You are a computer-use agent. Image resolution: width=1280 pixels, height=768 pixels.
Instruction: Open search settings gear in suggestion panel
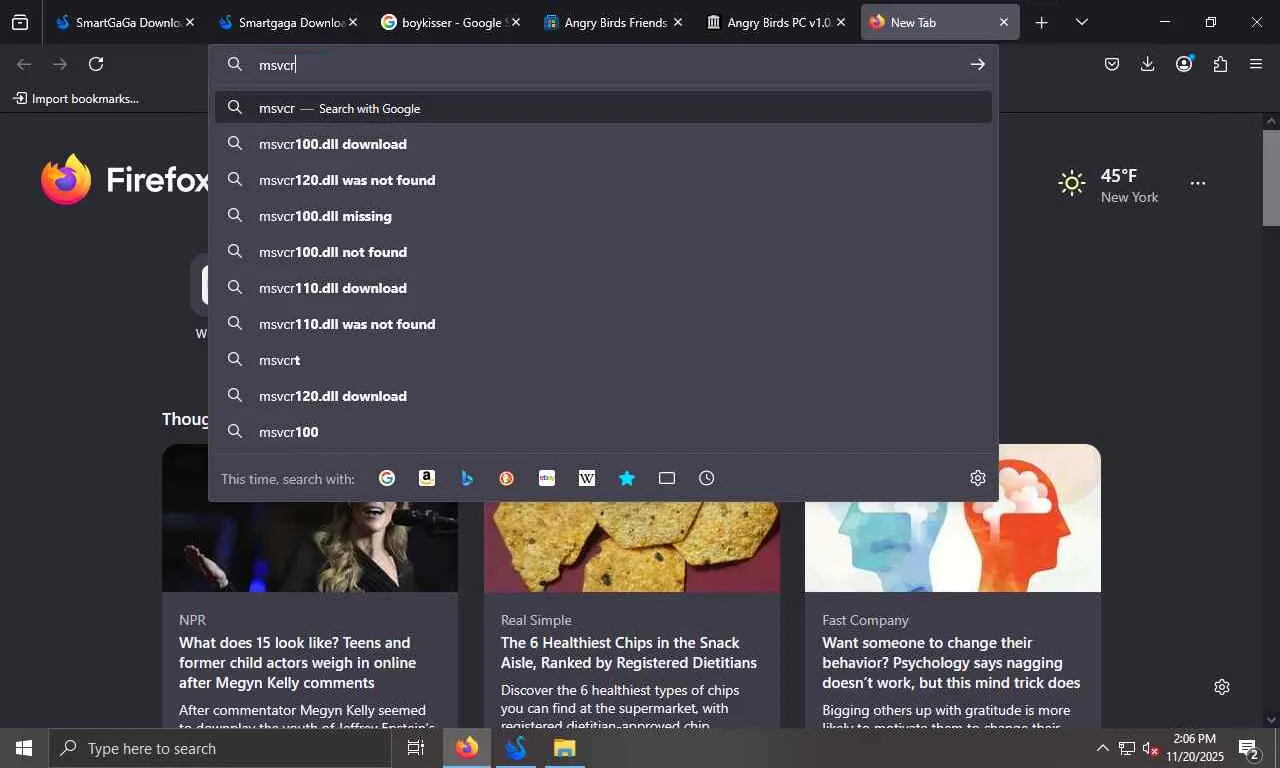978,478
